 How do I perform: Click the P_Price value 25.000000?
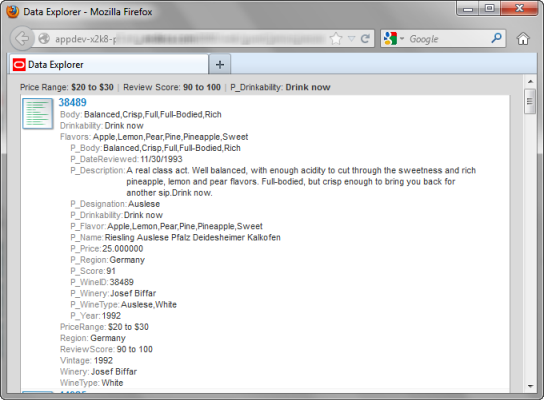point(122,248)
